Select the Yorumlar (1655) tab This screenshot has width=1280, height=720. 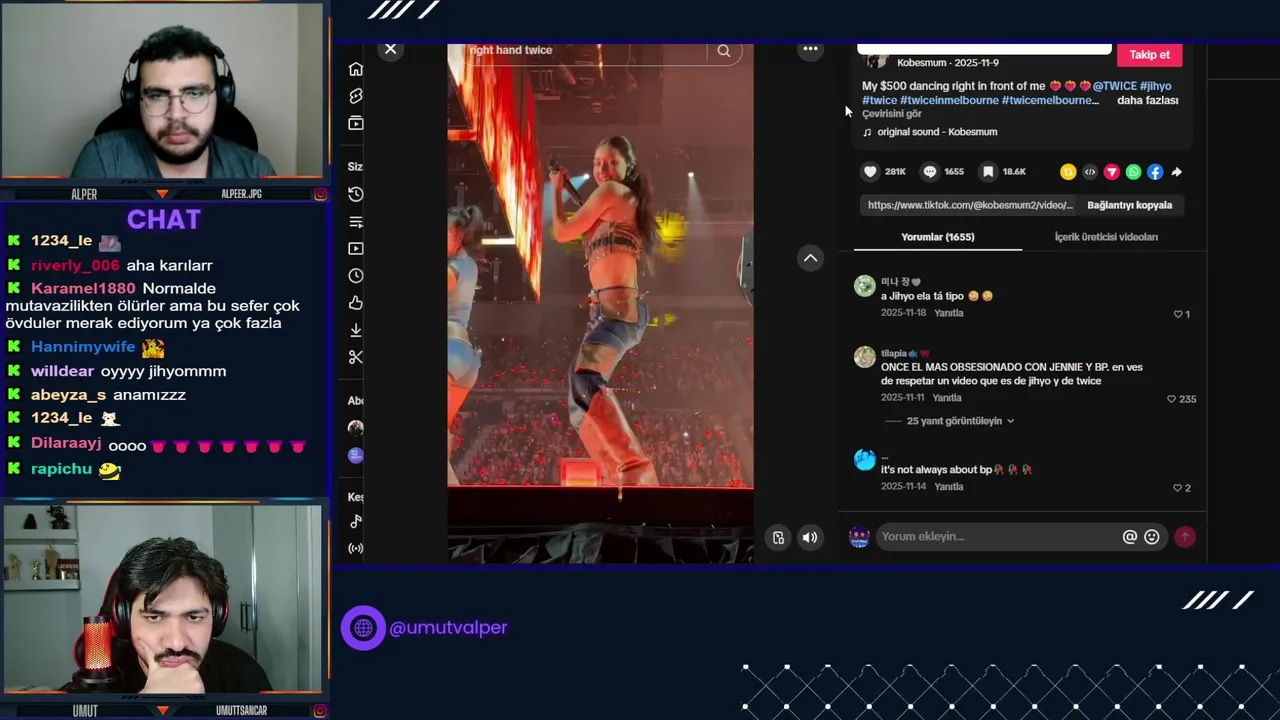click(x=937, y=237)
